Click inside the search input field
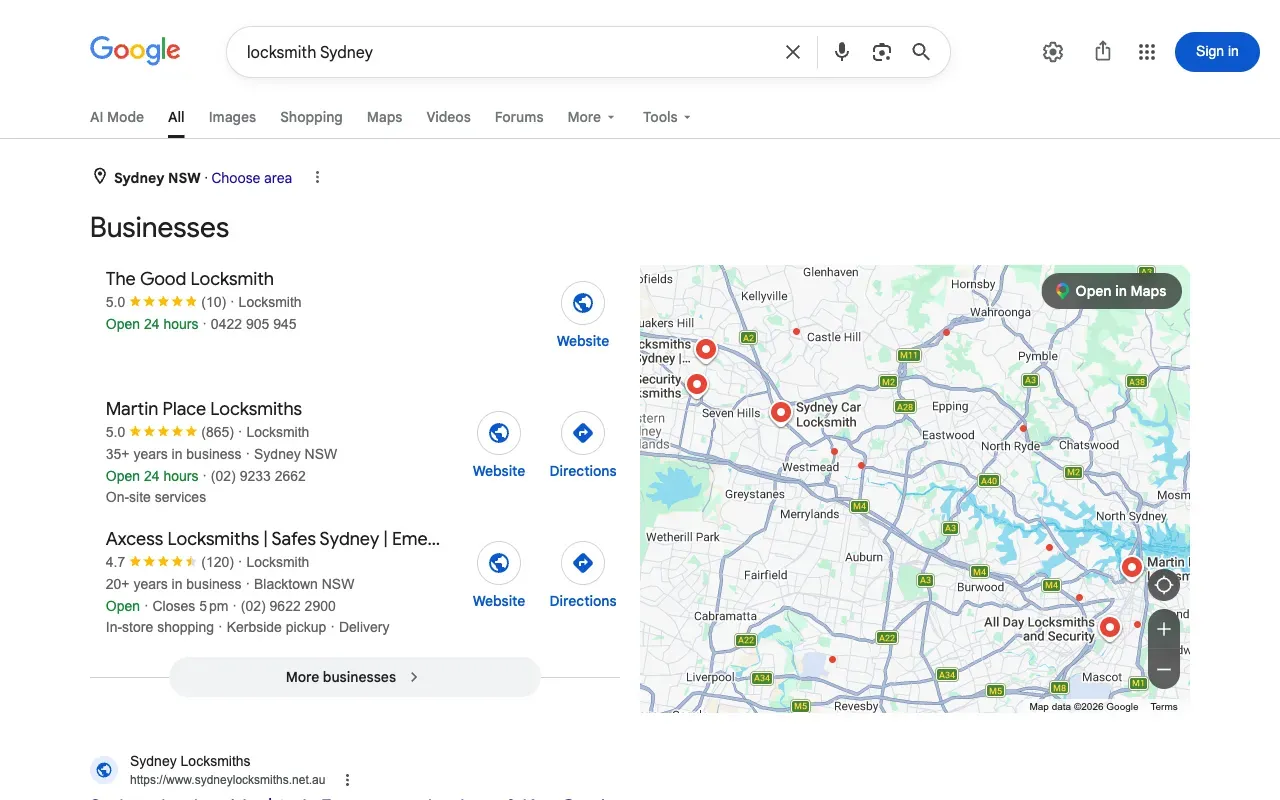Viewport: 1280px width, 800px height. coord(510,52)
